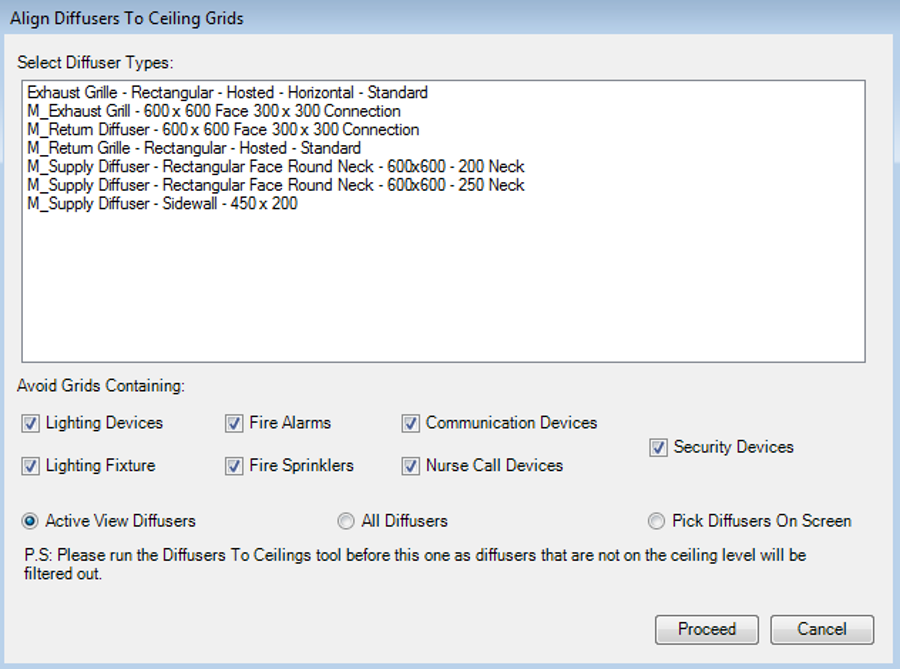
Task: Uncheck the Lighting Devices checkbox
Action: point(30,424)
